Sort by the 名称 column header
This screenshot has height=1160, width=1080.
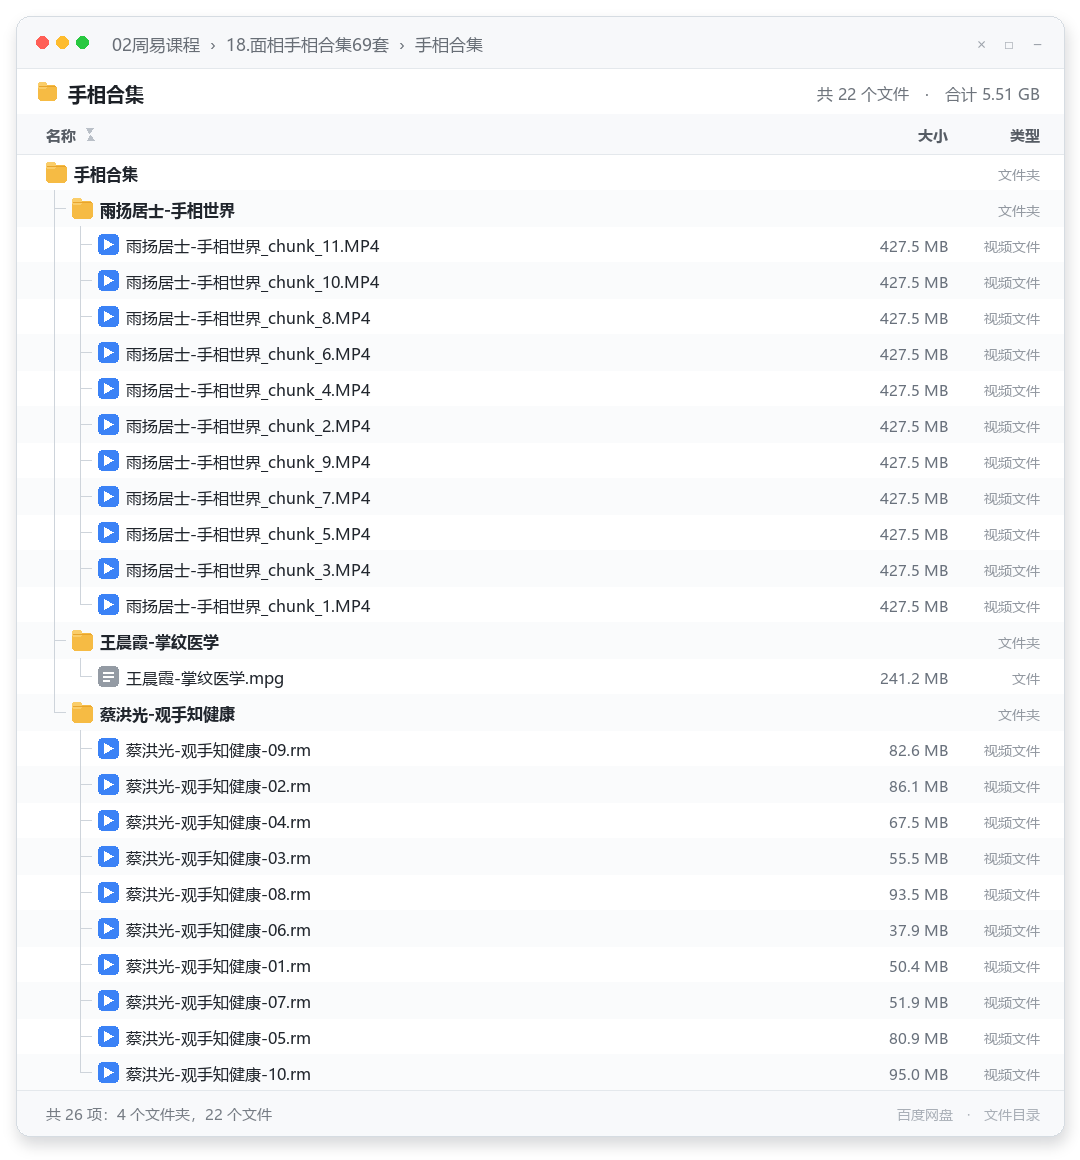pyautogui.click(x=61, y=136)
